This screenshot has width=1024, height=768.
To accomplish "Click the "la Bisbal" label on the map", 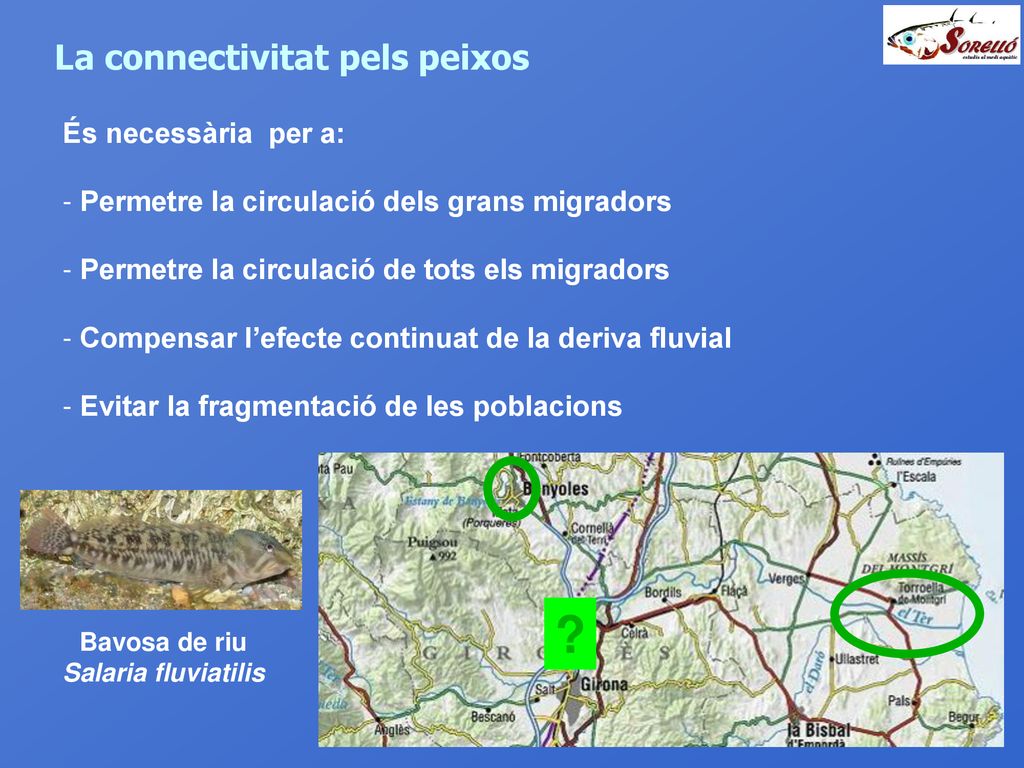I will pyautogui.click(x=819, y=729).
